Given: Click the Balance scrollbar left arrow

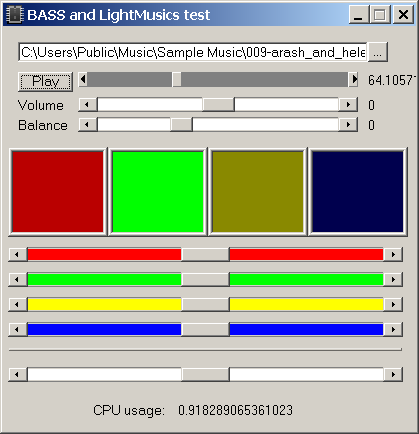Looking at the screenshot, I should pyautogui.click(x=88, y=125).
